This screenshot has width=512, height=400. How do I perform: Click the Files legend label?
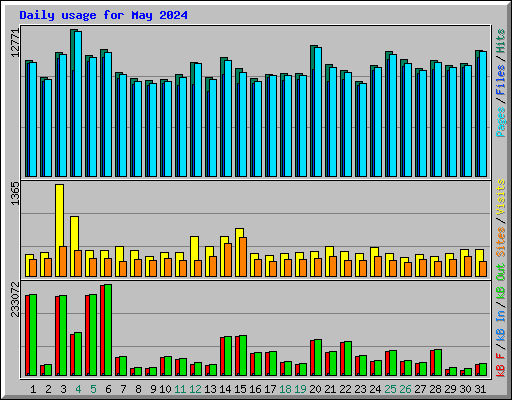point(501,80)
